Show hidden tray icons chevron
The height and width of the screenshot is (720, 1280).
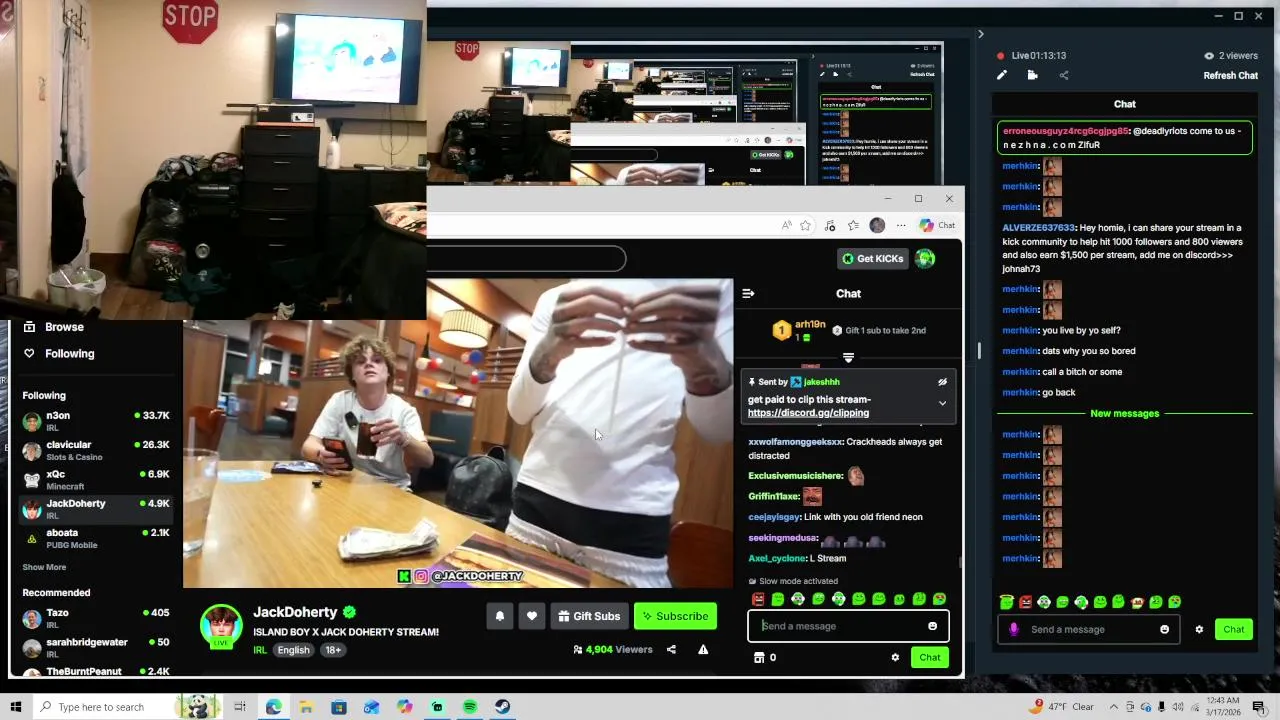click(x=1114, y=707)
